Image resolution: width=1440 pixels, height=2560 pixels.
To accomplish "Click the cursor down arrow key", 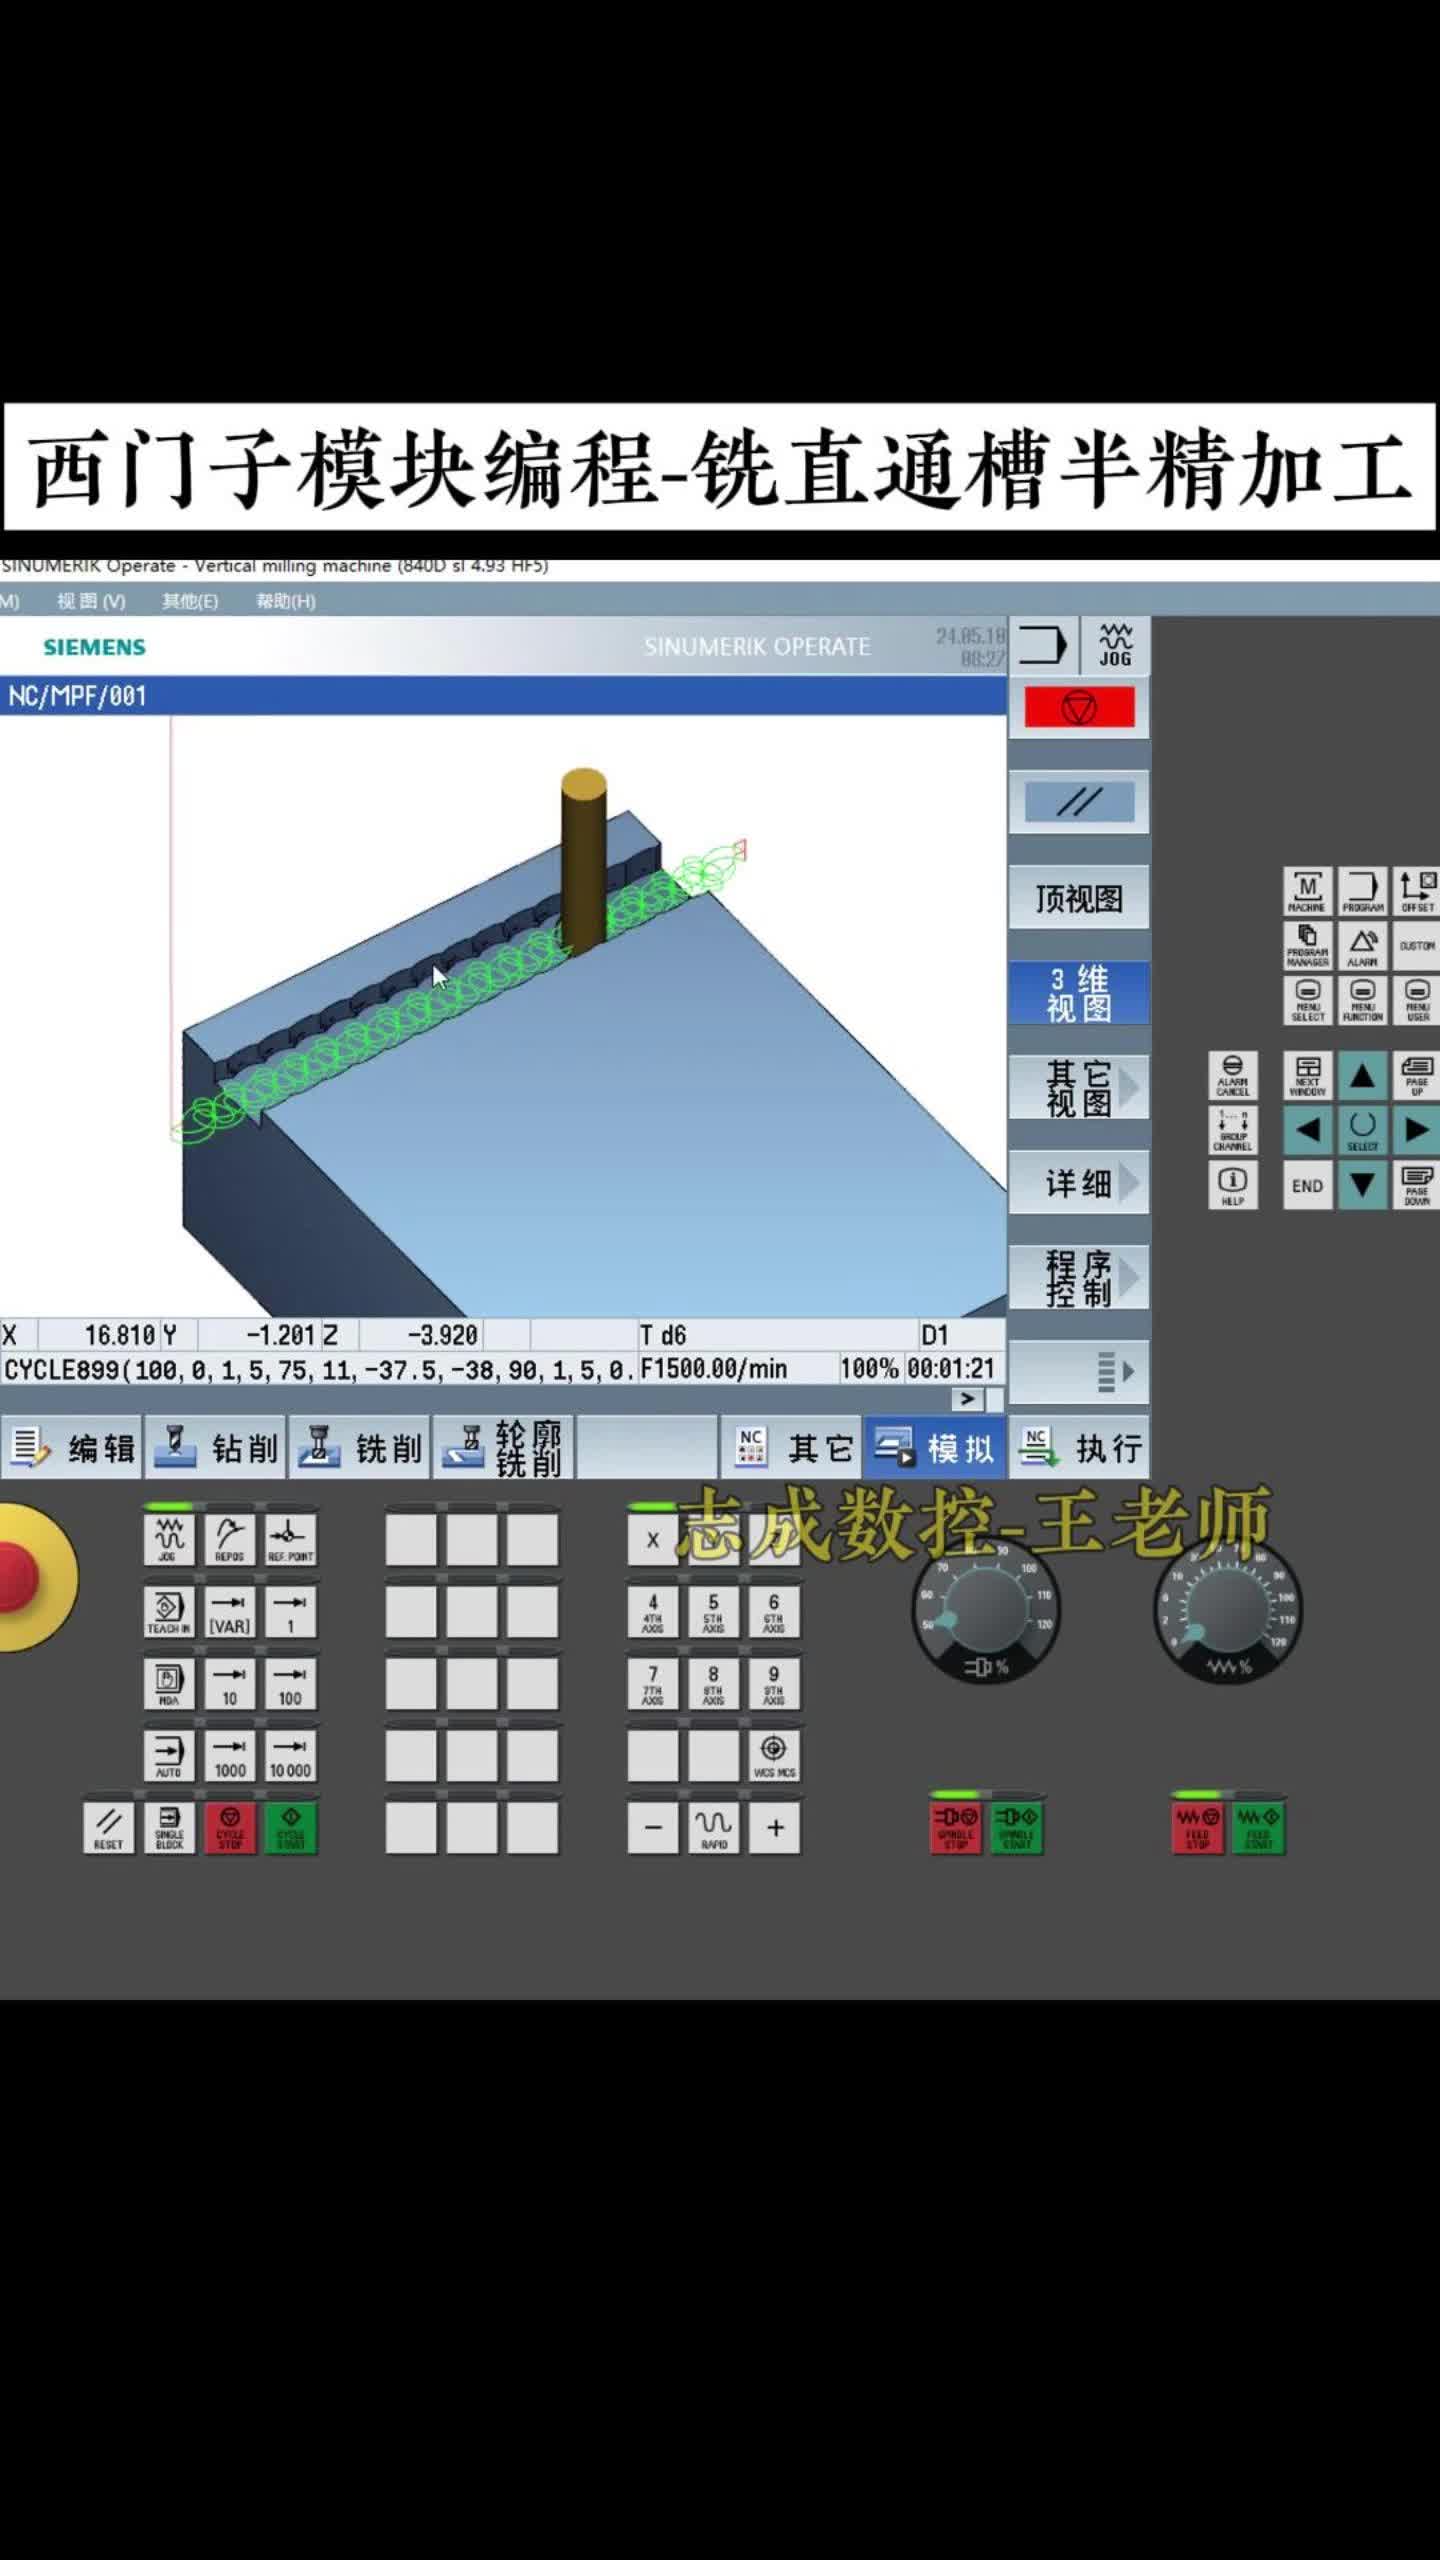I will coord(1362,1185).
